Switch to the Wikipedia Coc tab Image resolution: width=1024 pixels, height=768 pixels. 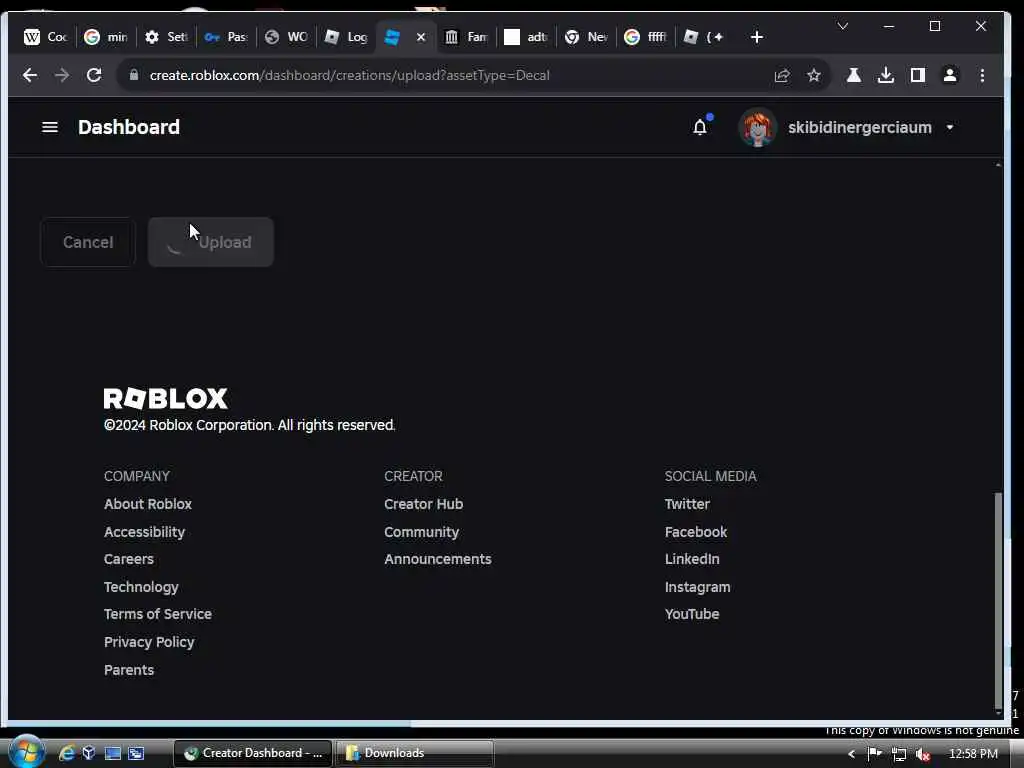click(46, 37)
